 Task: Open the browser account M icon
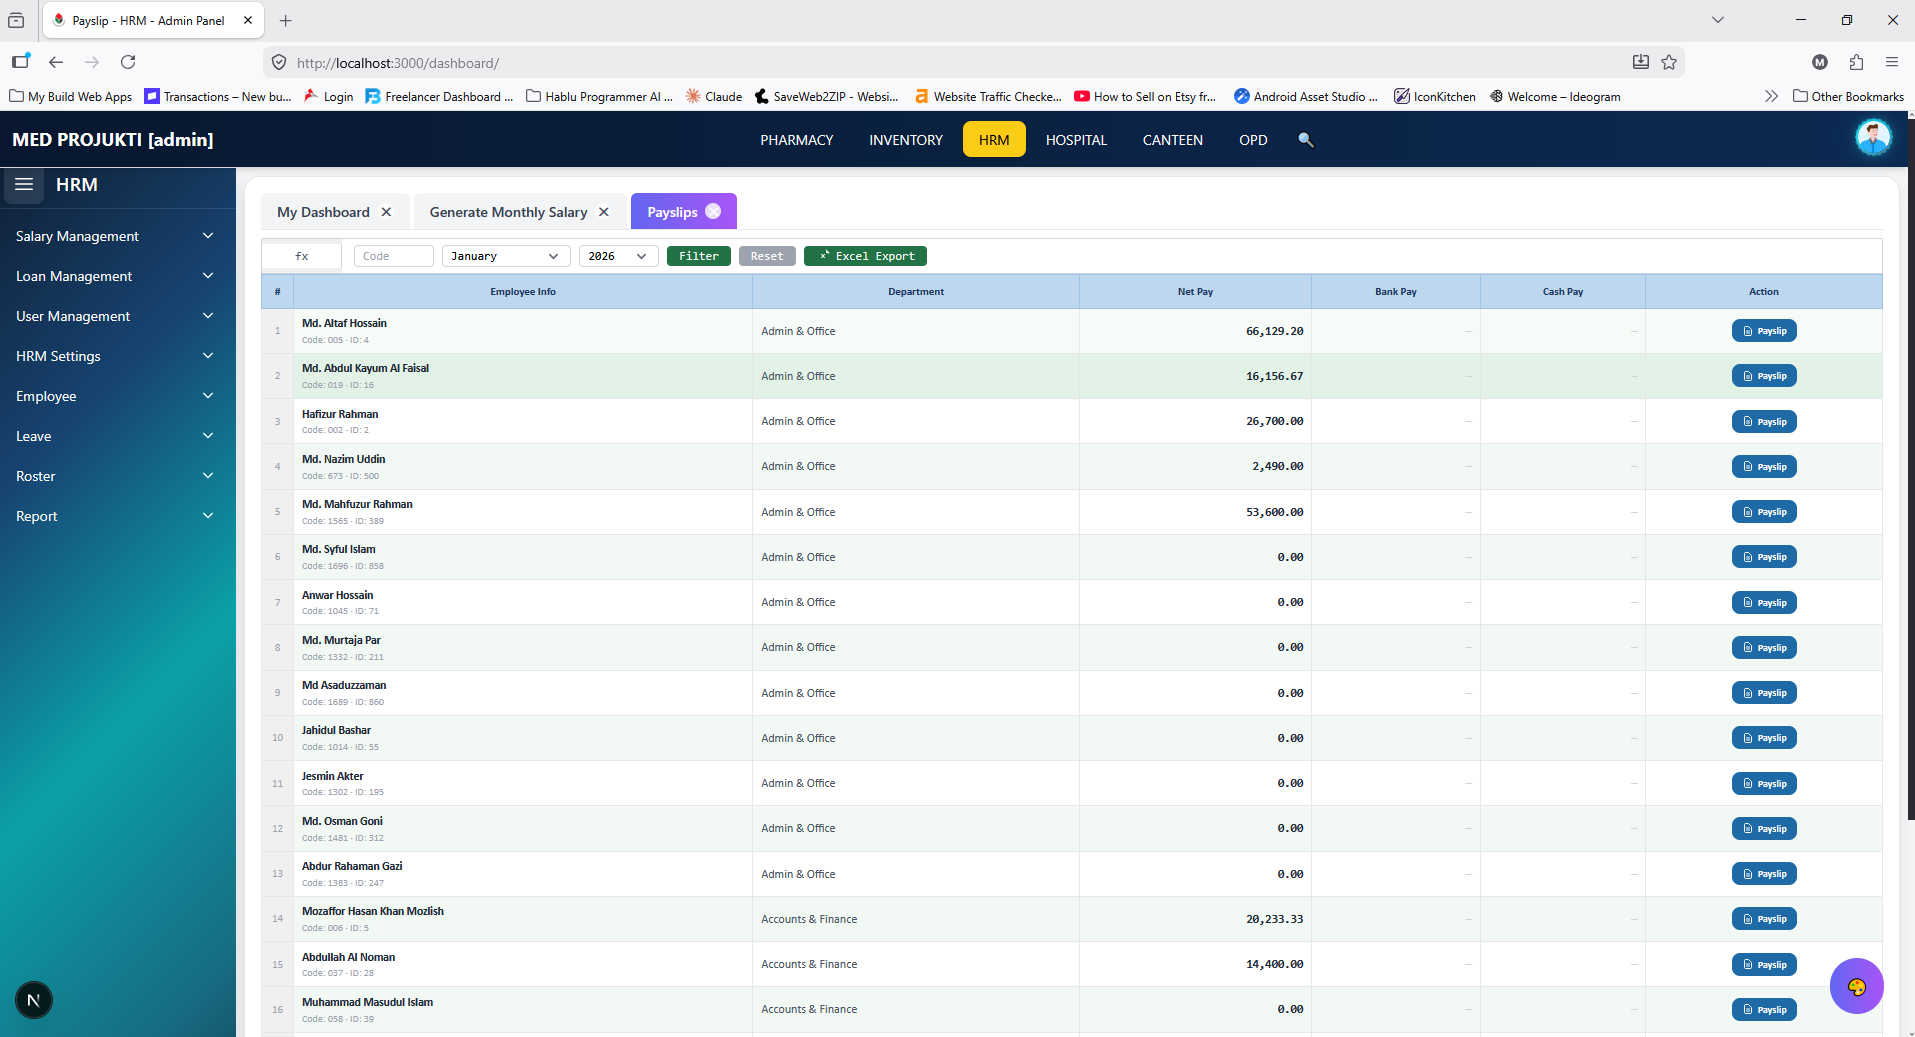click(x=1820, y=62)
